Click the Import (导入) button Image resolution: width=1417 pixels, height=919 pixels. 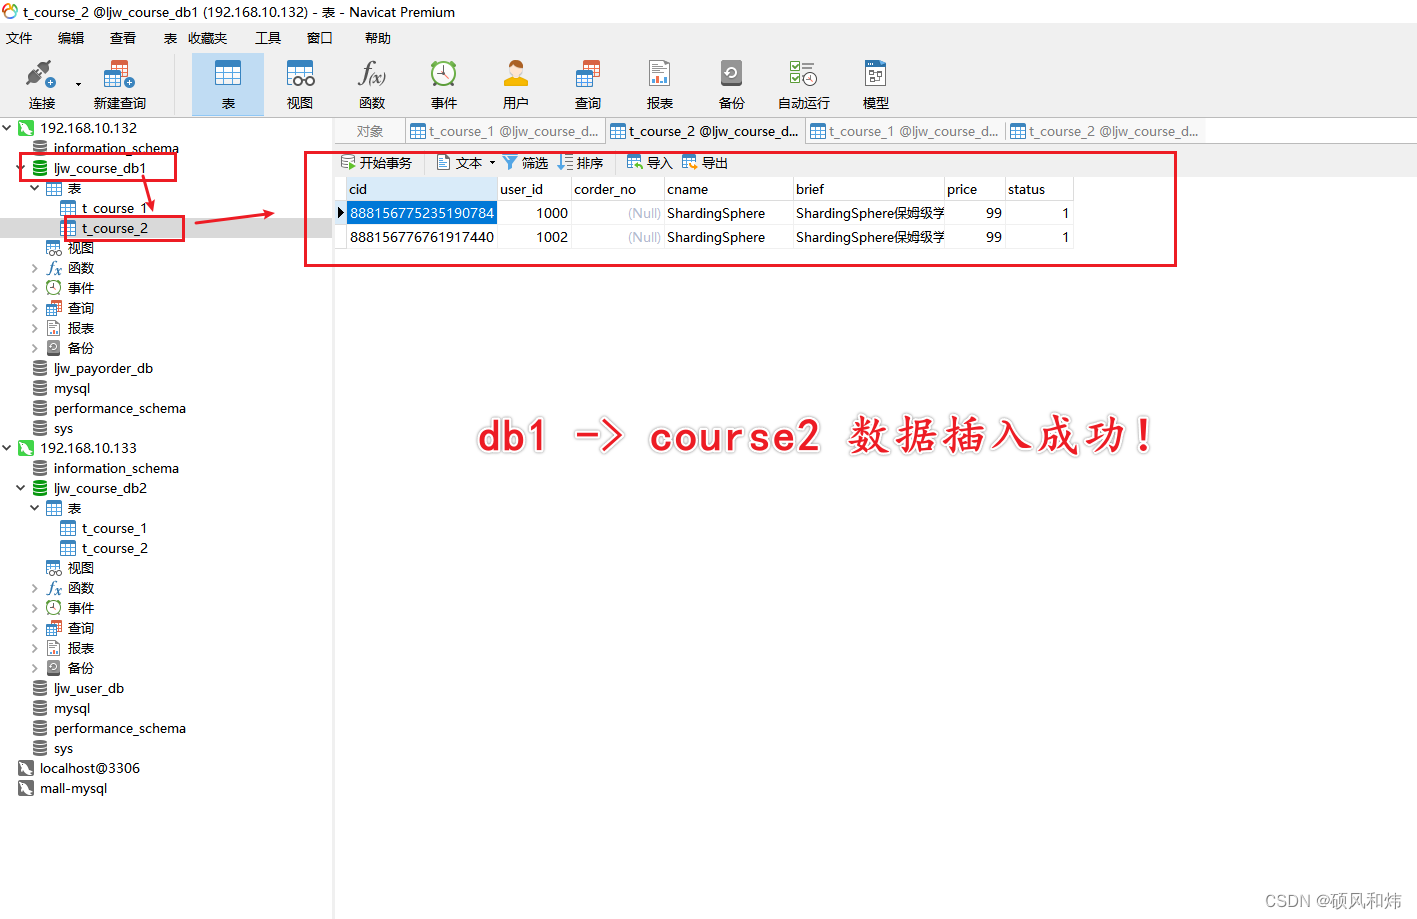pyautogui.click(x=649, y=163)
